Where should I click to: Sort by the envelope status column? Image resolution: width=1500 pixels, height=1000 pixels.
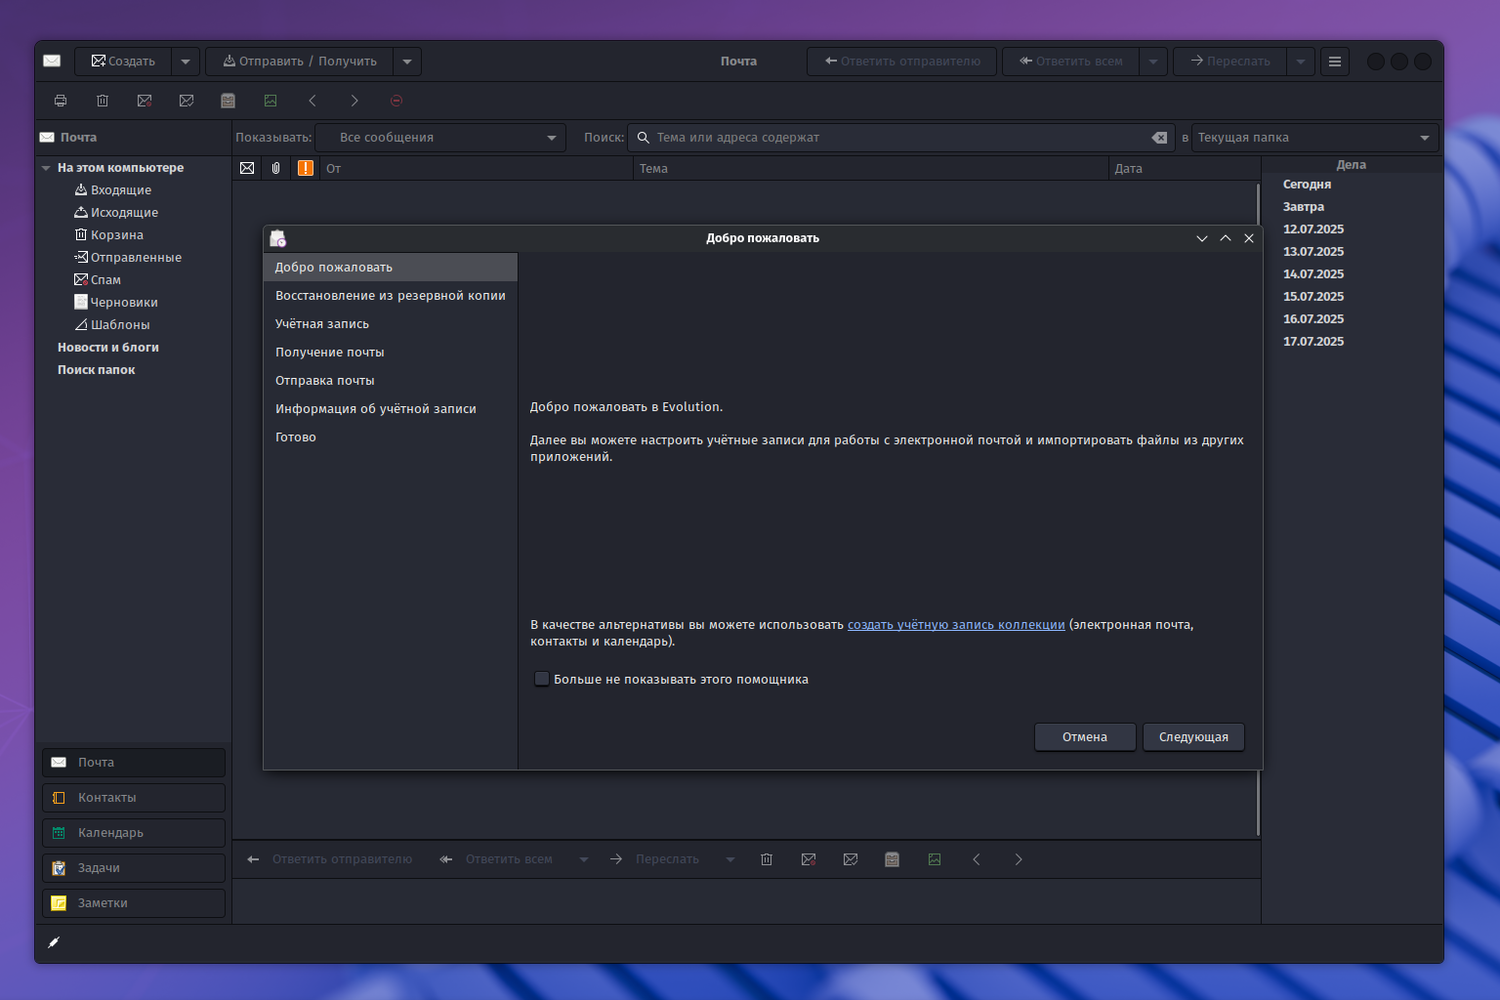click(x=247, y=168)
